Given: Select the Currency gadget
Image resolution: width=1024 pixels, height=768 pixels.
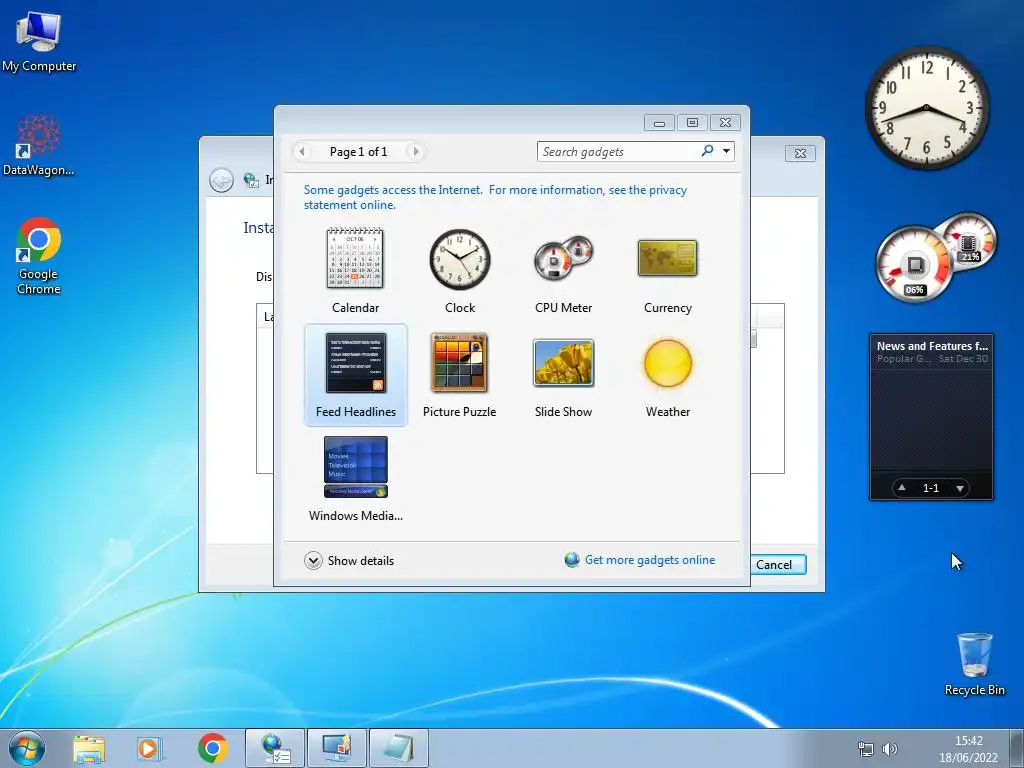Looking at the screenshot, I should [667, 270].
